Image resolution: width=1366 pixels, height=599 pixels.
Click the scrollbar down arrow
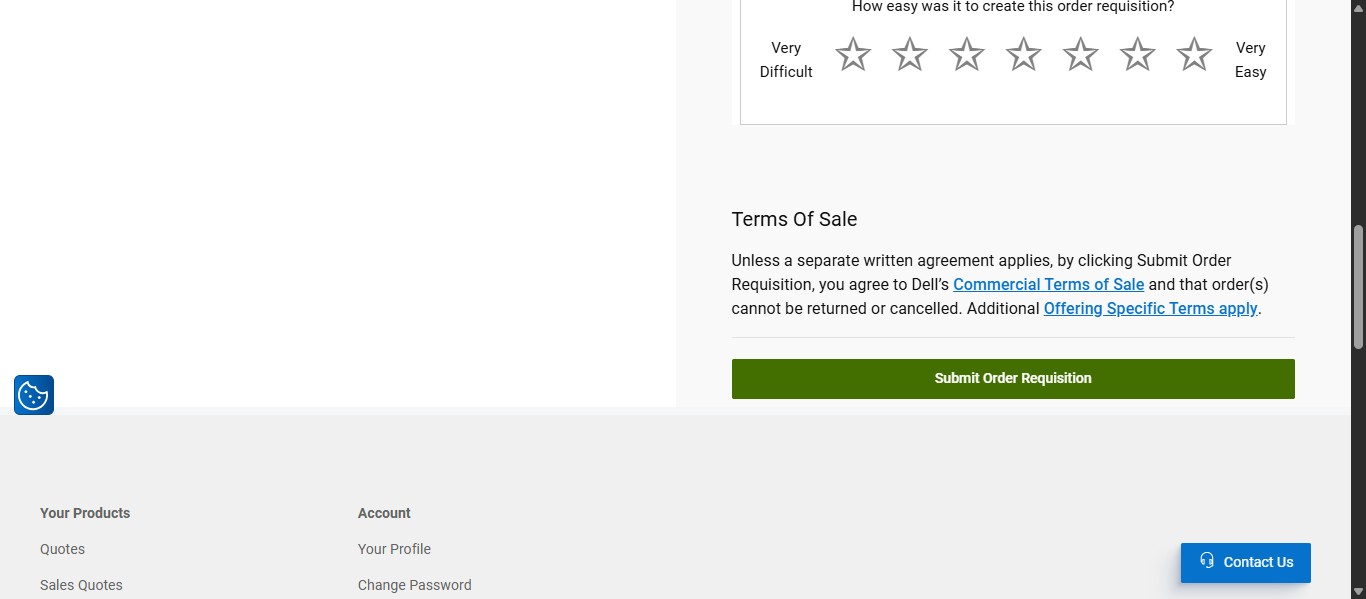point(1358,591)
